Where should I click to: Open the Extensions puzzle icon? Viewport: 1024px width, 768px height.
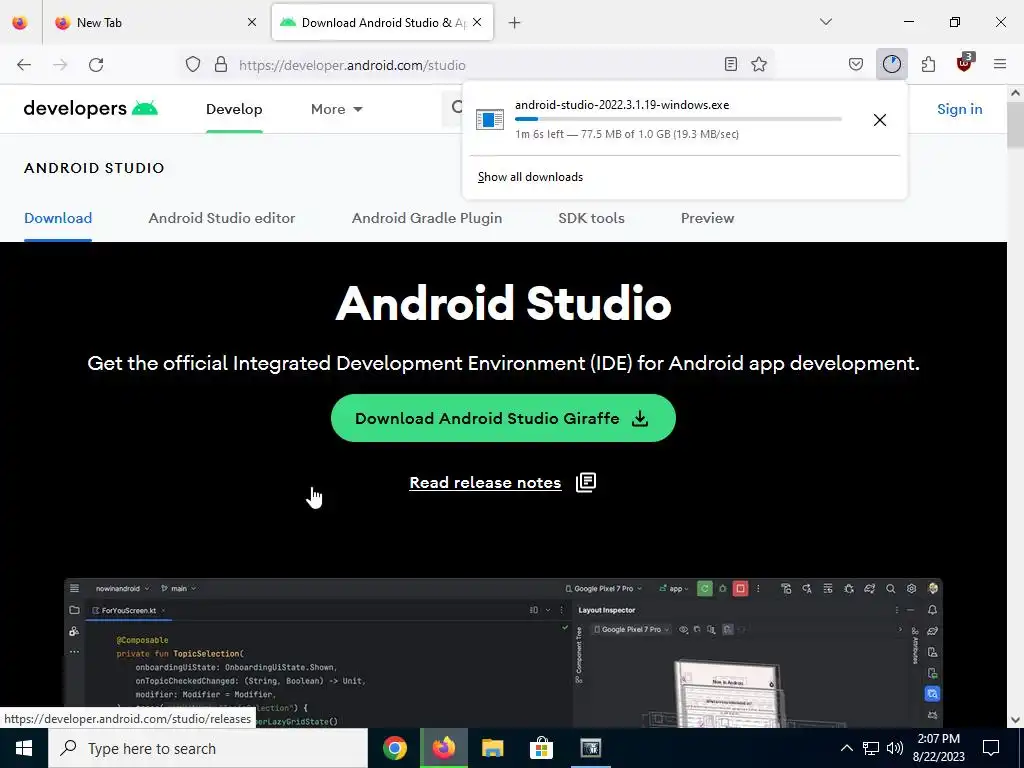click(928, 64)
